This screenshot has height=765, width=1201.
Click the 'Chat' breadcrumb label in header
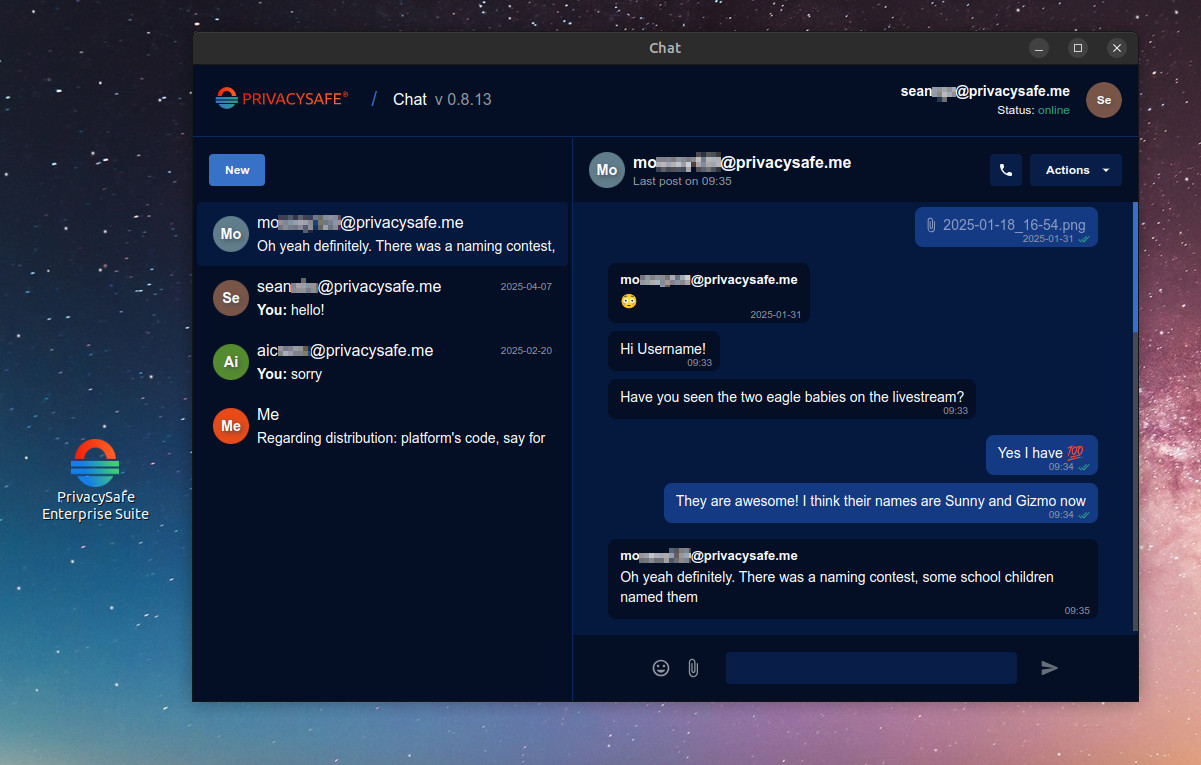tap(410, 99)
